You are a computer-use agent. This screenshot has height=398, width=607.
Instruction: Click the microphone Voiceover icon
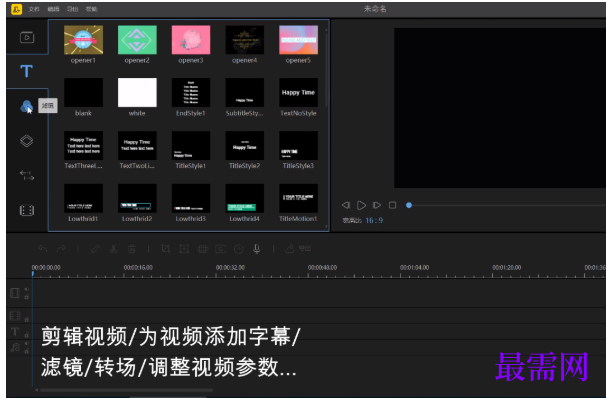tap(256, 249)
